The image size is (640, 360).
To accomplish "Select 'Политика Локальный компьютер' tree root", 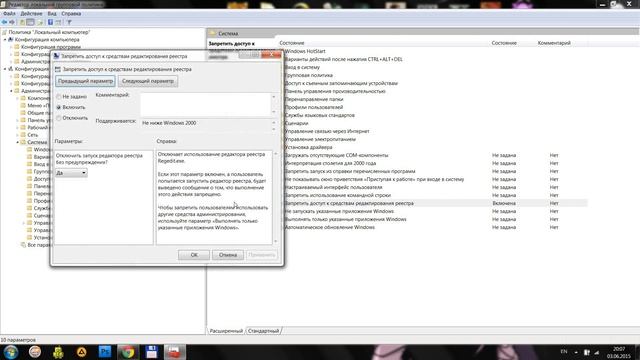I will point(49,32).
